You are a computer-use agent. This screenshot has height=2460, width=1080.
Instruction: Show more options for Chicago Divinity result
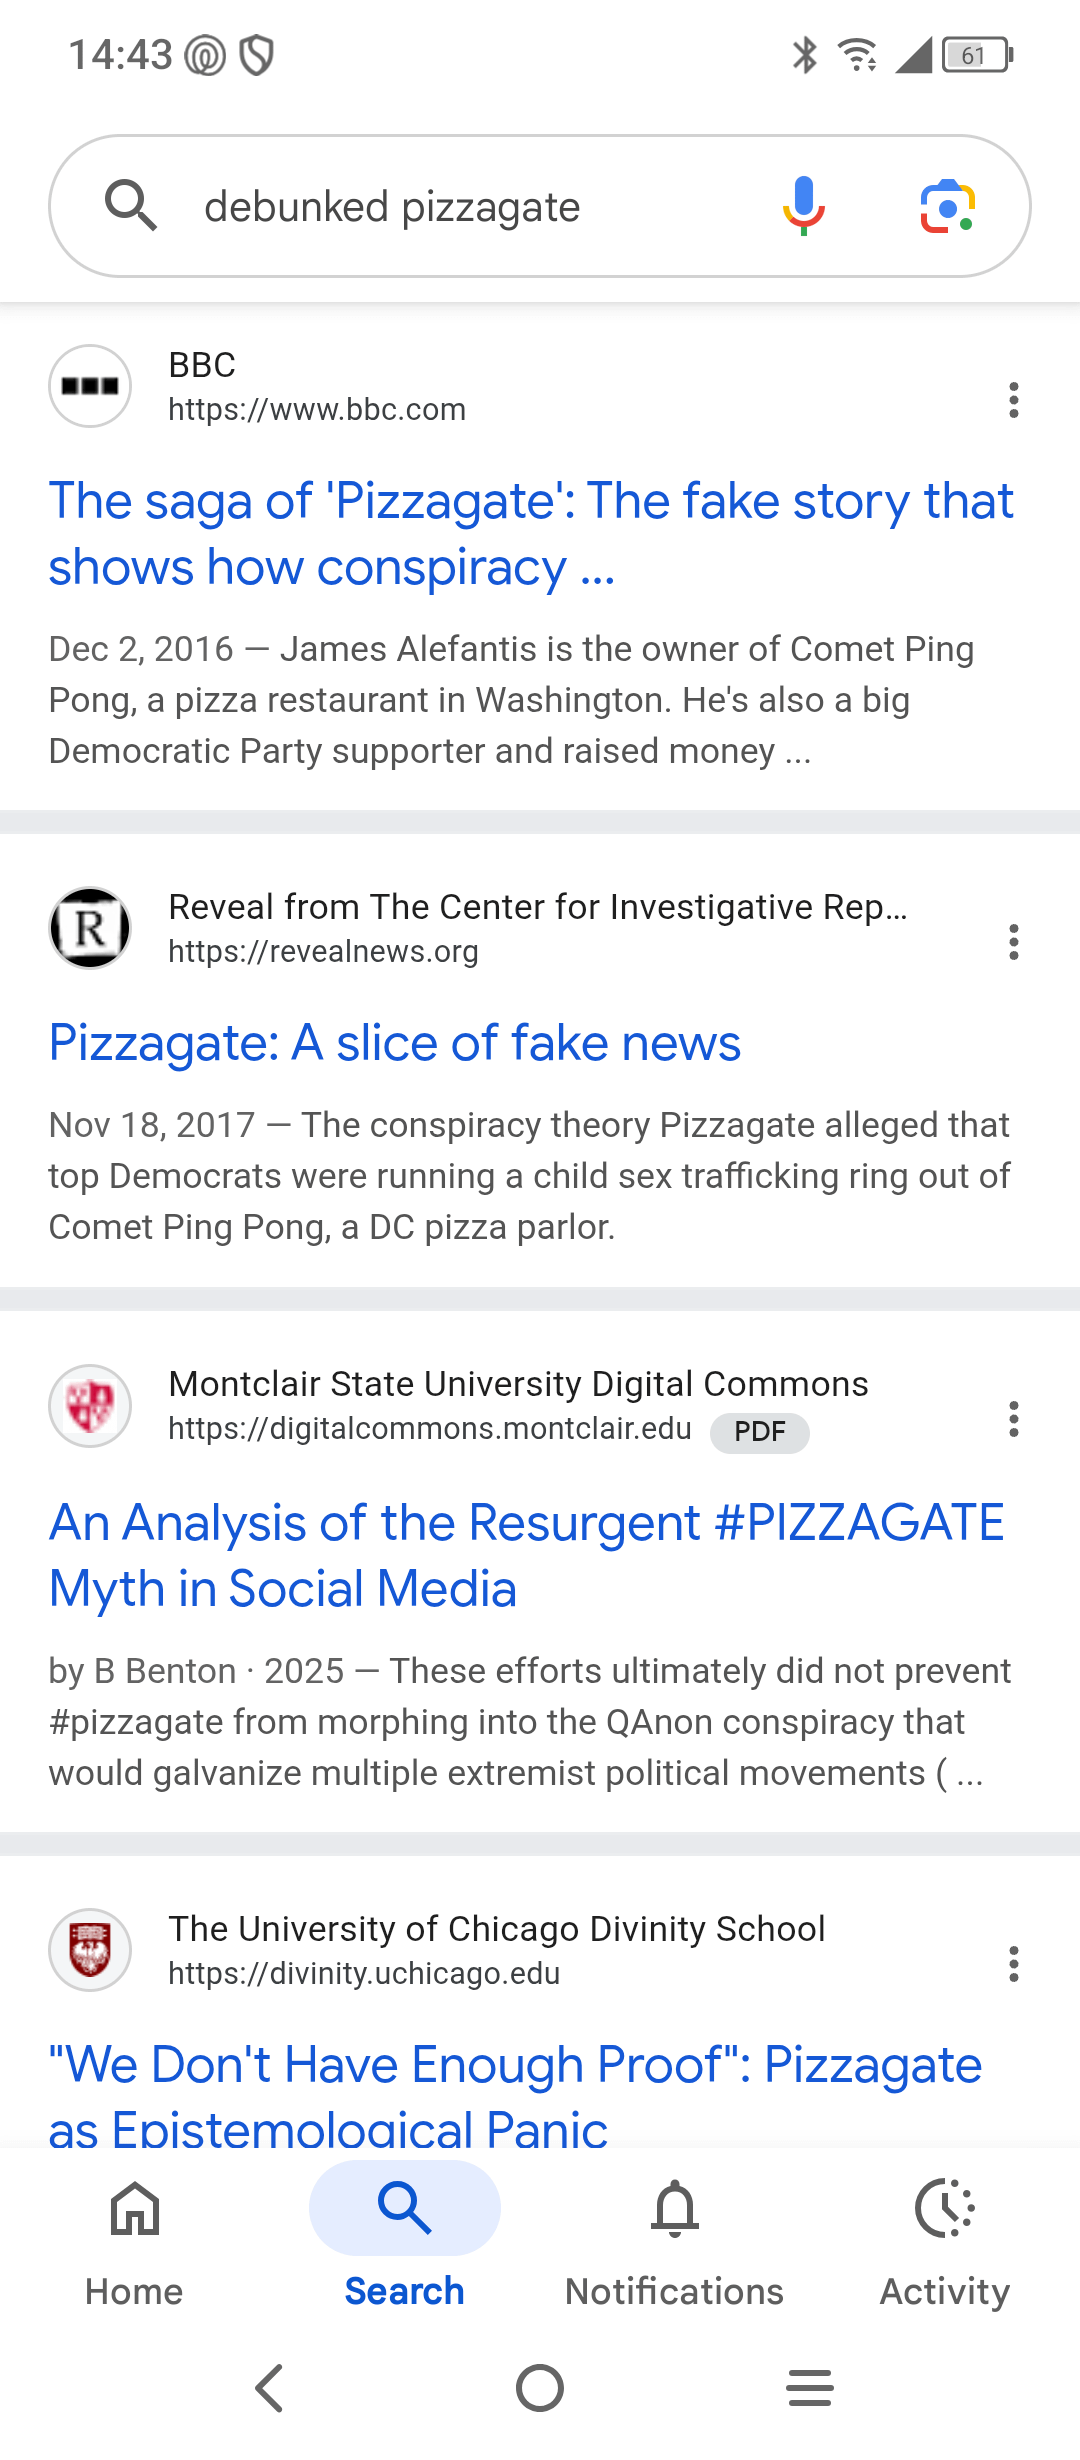(1014, 1964)
